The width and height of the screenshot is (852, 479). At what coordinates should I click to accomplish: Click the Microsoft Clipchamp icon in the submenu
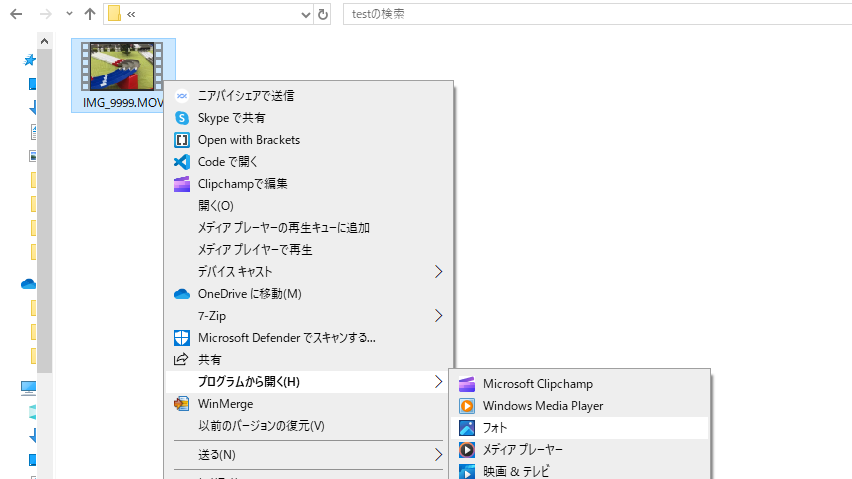tap(467, 384)
